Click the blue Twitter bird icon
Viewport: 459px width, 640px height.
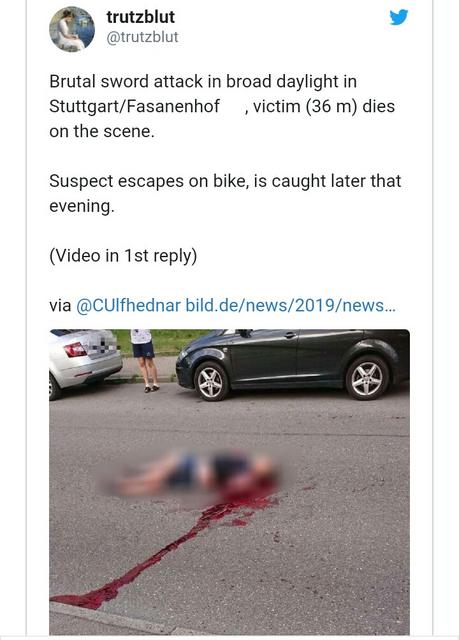(399, 17)
